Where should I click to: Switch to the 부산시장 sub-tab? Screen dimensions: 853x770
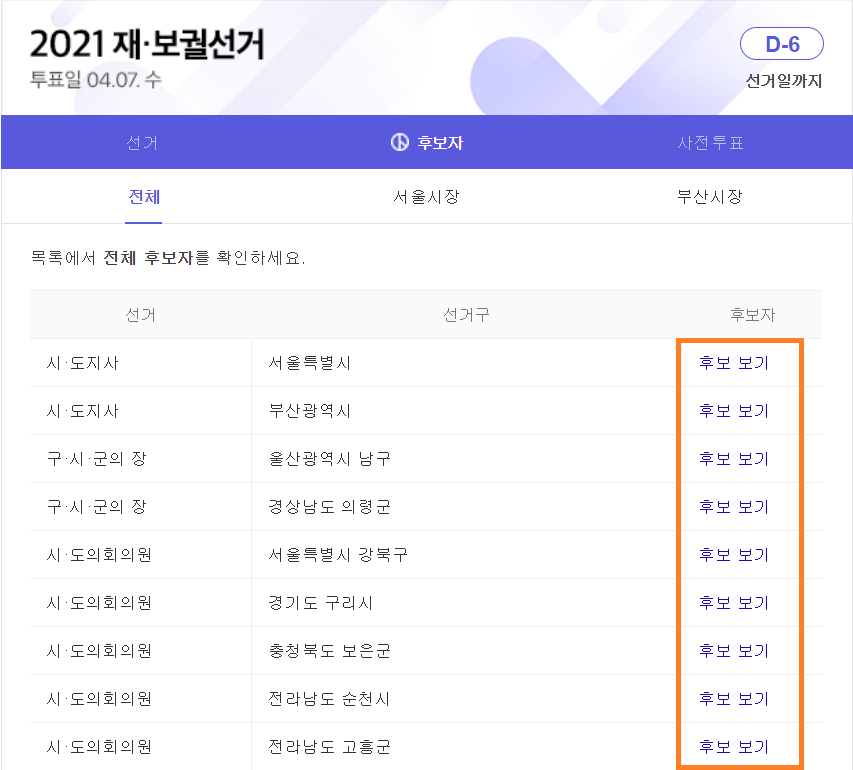click(709, 196)
